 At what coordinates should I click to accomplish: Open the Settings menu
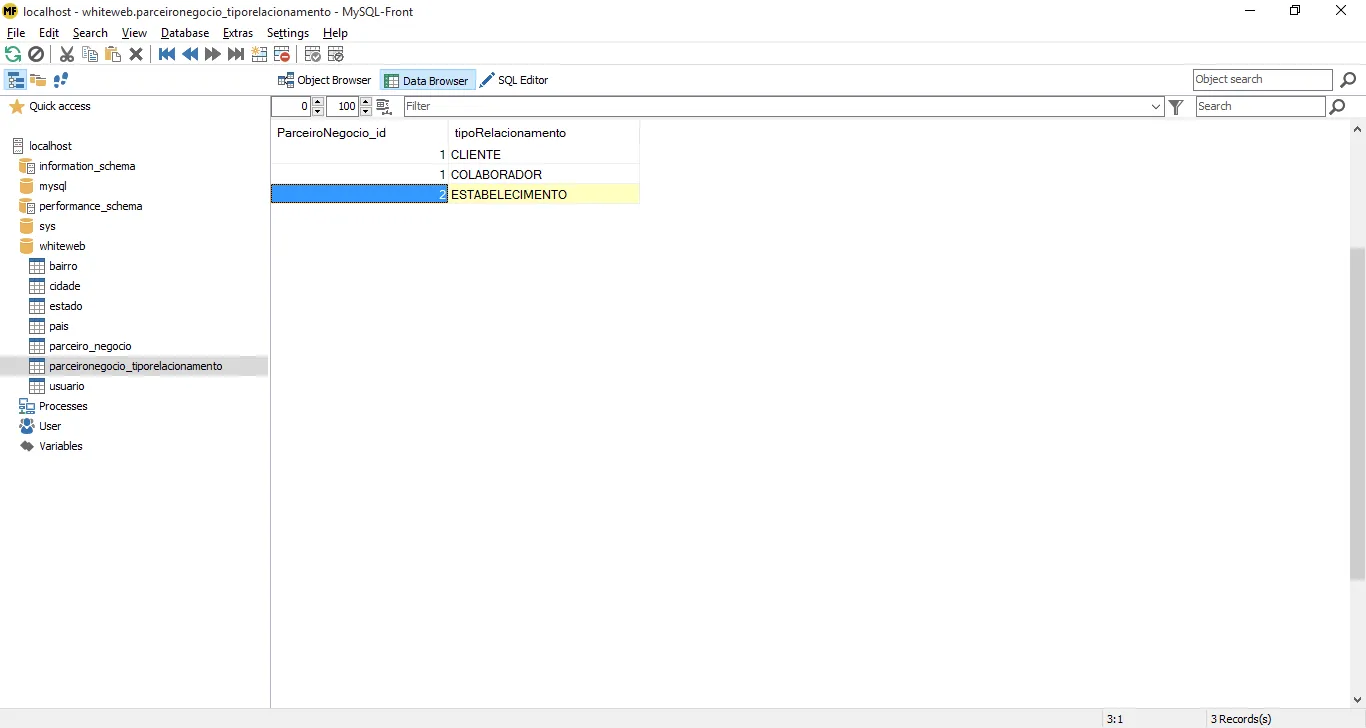288,33
